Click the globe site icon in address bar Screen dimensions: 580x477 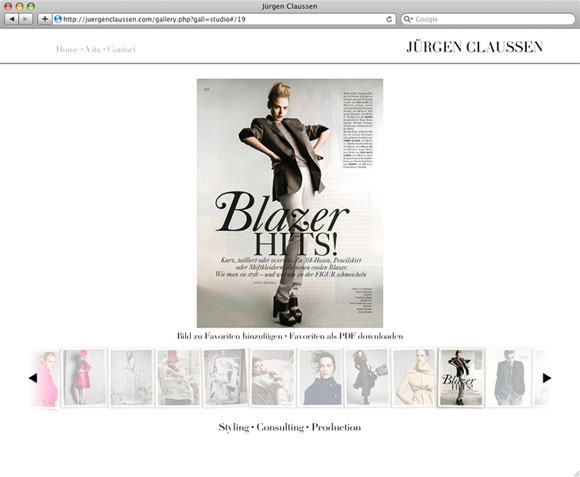click(x=58, y=19)
